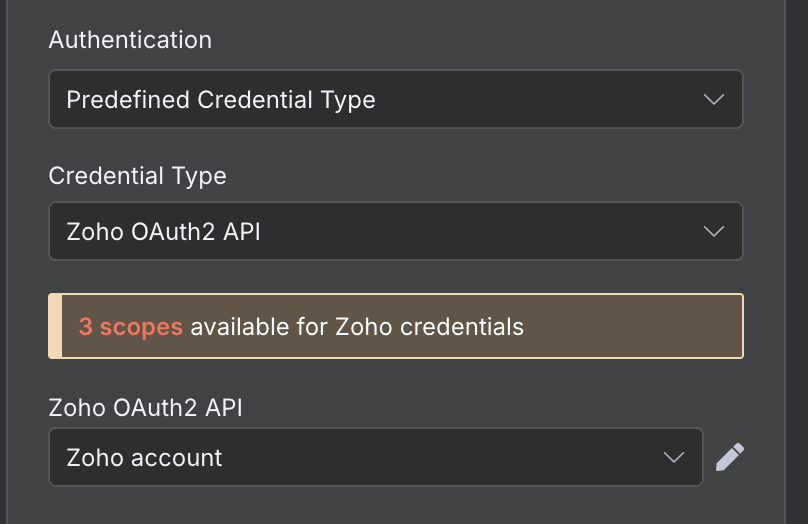Click the blank panel space below Zoho account
Image resolution: width=808 pixels, height=524 pixels.
[396, 506]
